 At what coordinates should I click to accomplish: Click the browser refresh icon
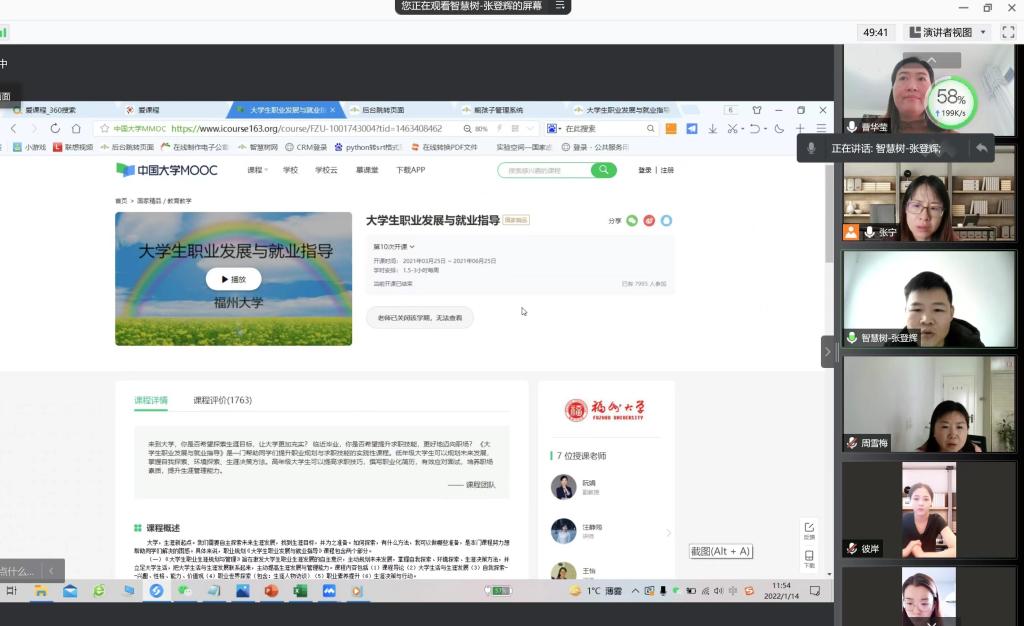(51, 129)
